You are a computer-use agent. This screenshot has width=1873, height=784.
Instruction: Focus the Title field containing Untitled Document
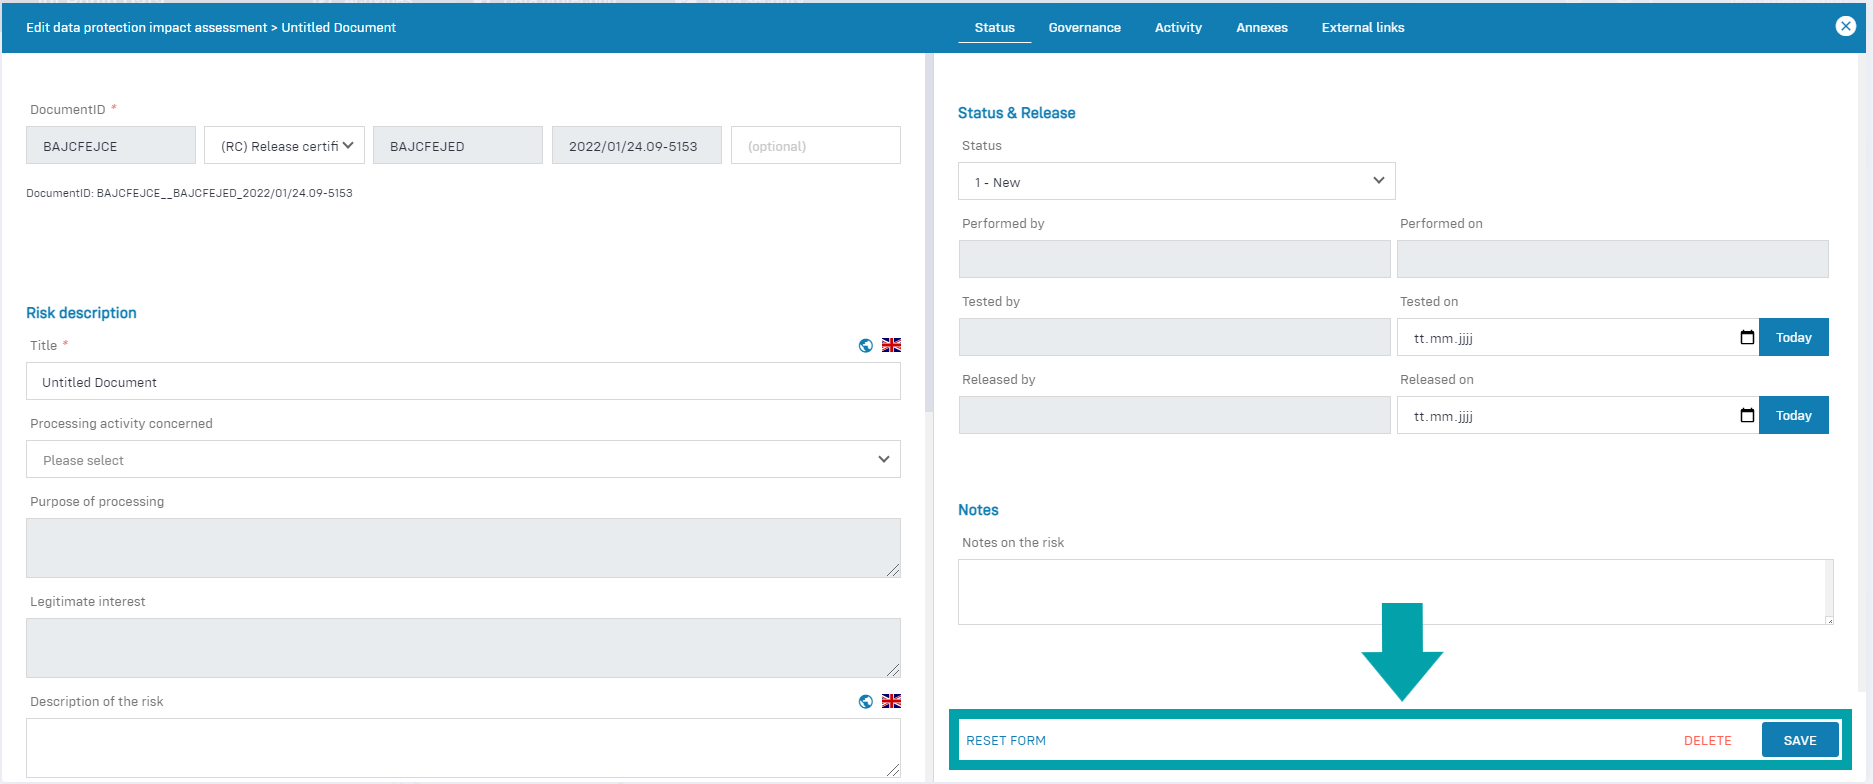pyautogui.click(x=463, y=382)
